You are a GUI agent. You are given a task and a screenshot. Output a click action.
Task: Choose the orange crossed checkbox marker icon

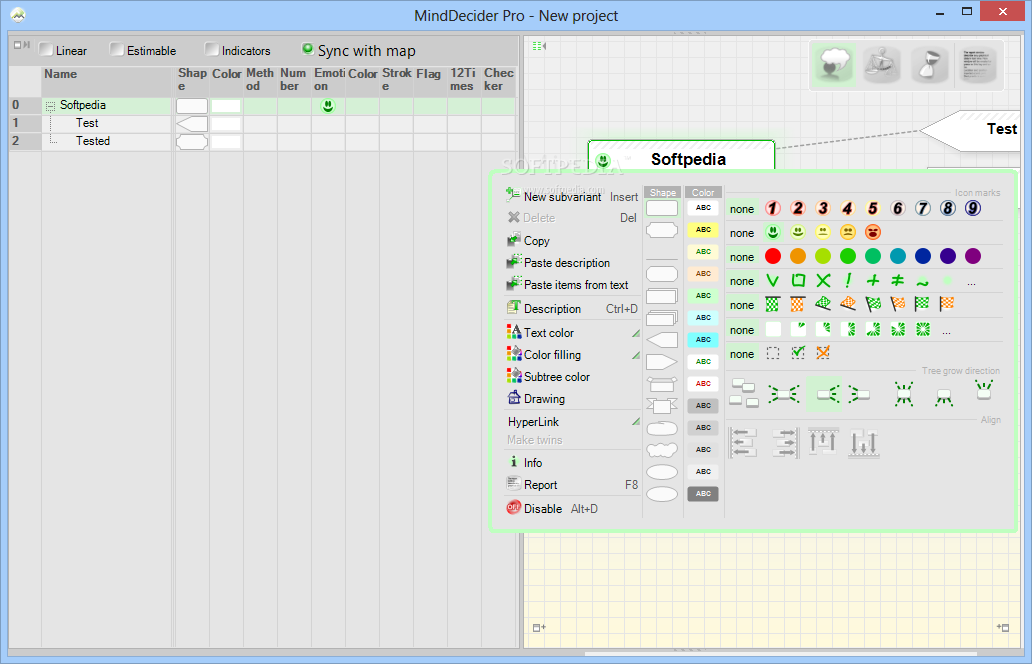point(823,353)
